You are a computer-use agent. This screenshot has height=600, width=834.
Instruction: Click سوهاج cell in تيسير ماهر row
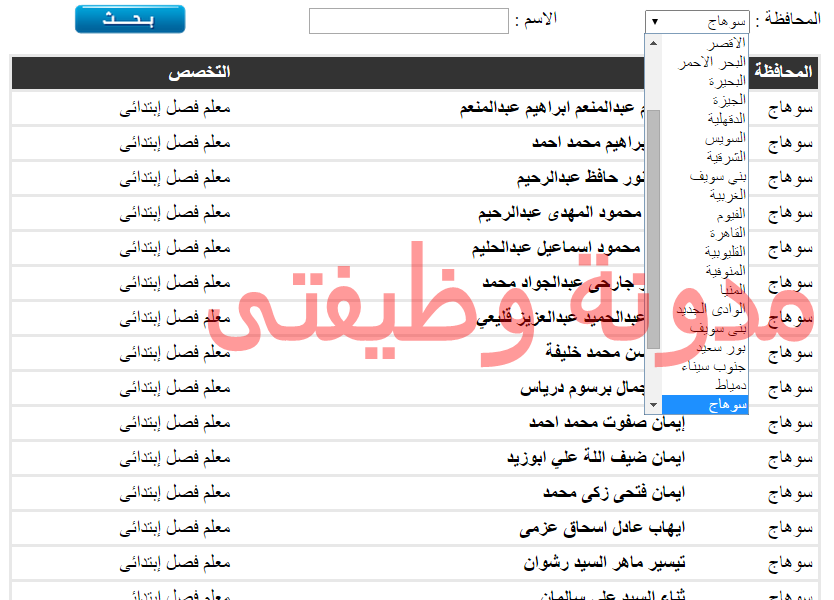pos(790,564)
